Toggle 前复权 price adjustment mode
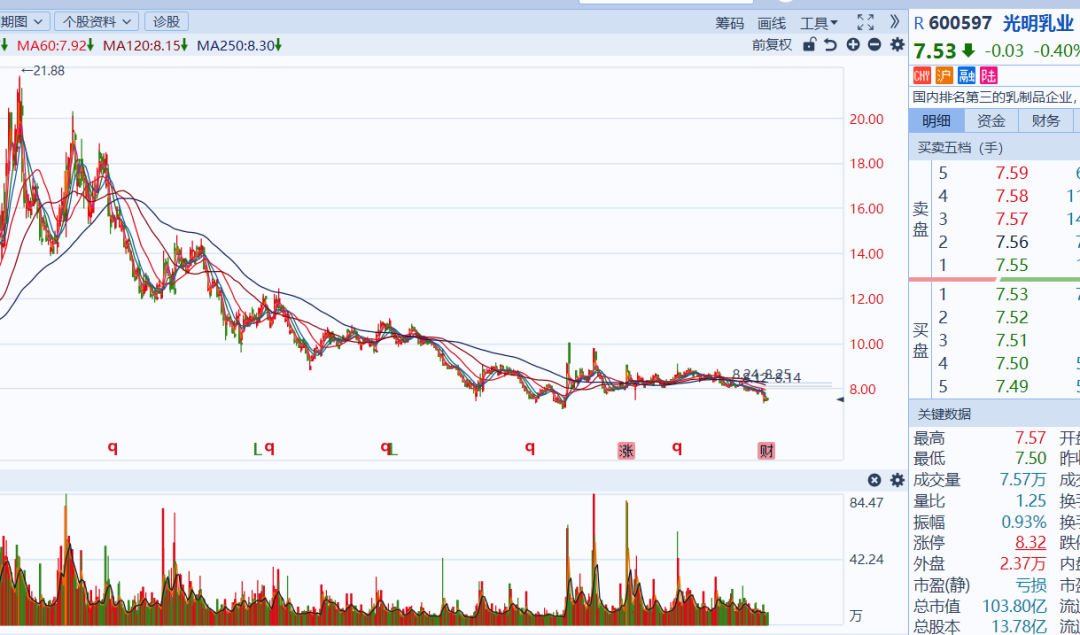 pos(771,45)
